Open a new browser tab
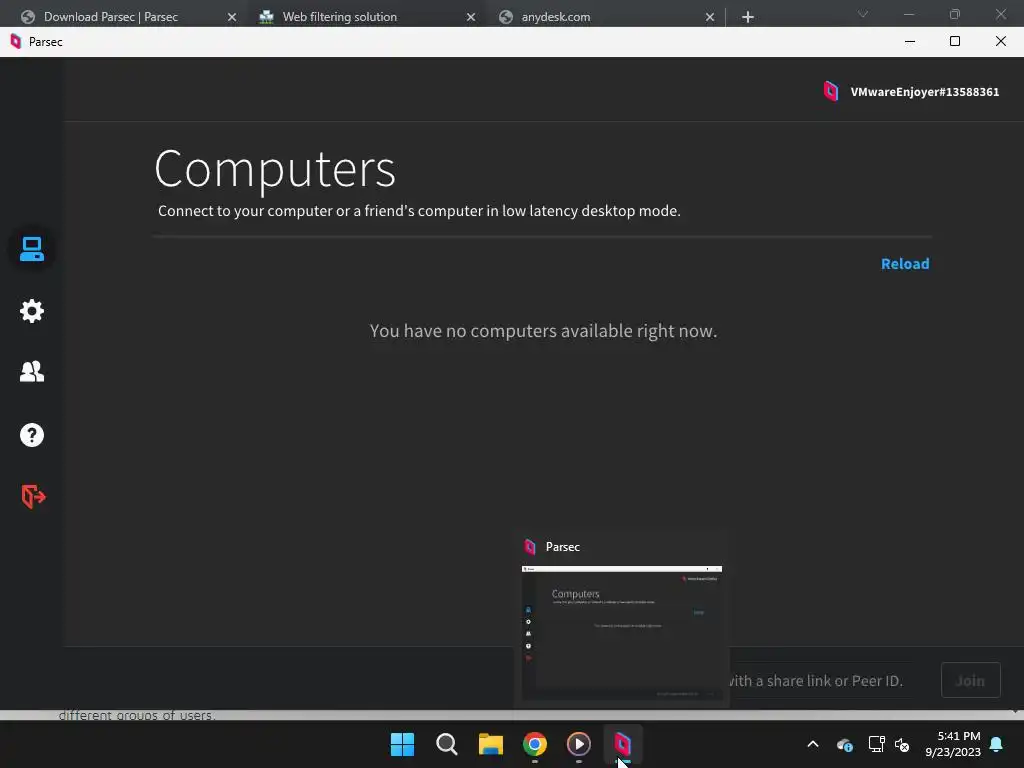 pyautogui.click(x=748, y=17)
